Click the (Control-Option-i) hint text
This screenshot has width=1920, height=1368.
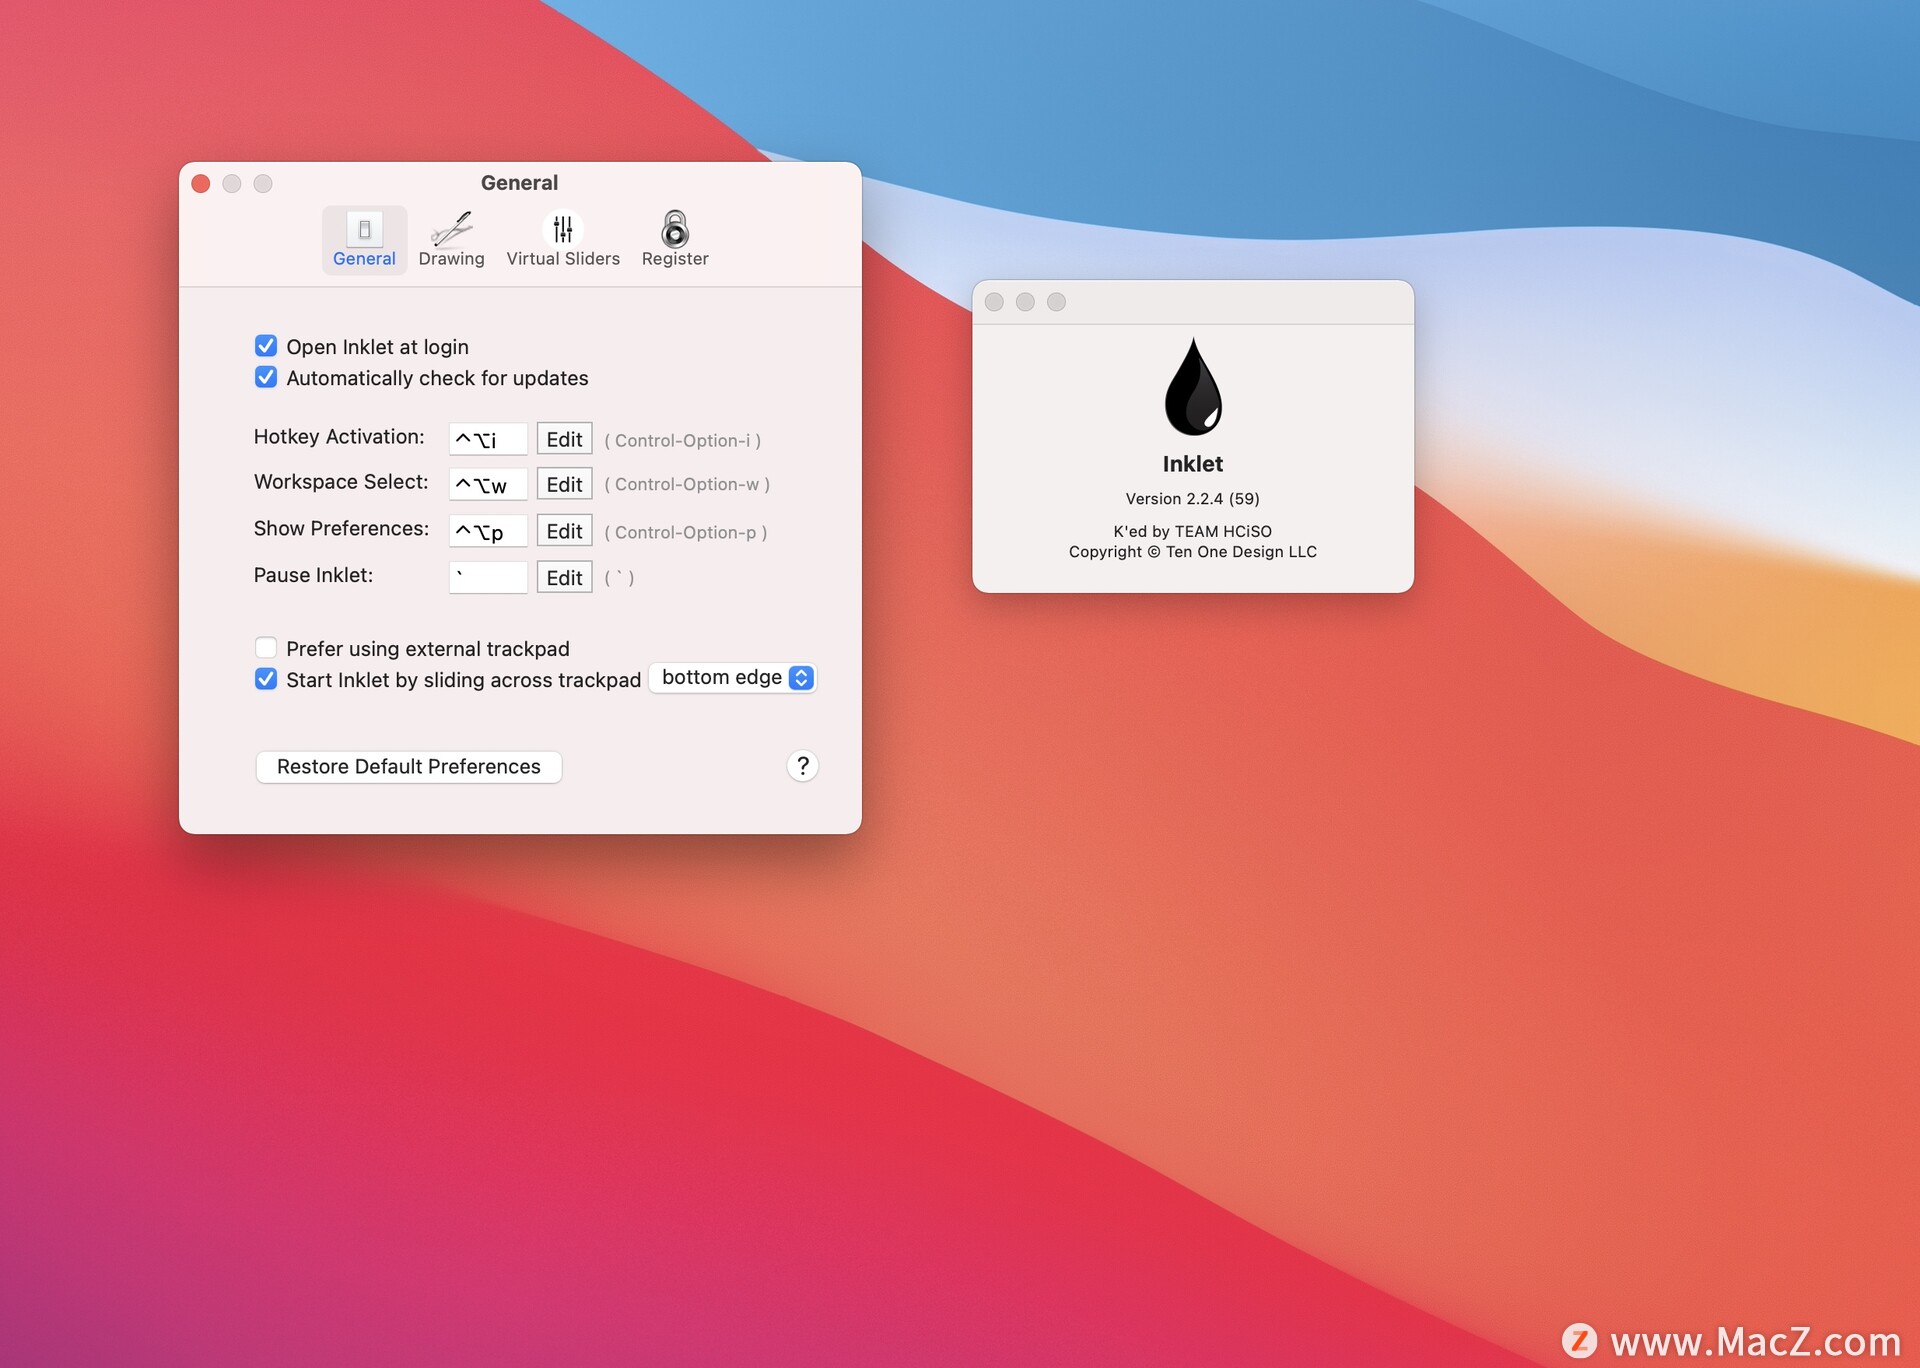(683, 441)
